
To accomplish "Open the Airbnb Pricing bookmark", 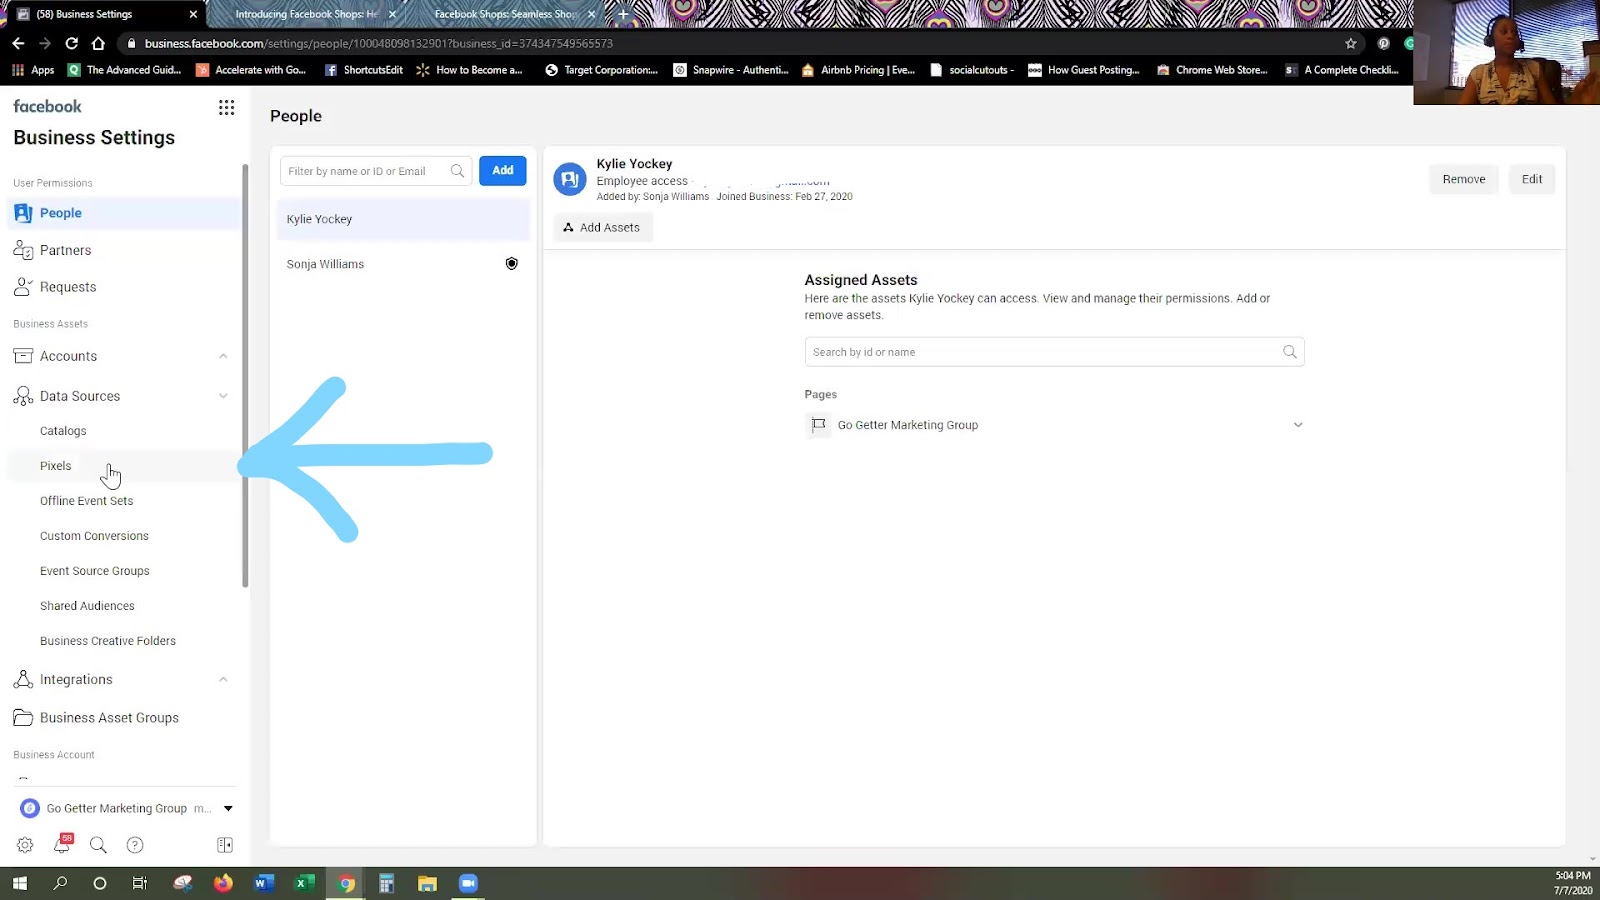I will click(858, 70).
